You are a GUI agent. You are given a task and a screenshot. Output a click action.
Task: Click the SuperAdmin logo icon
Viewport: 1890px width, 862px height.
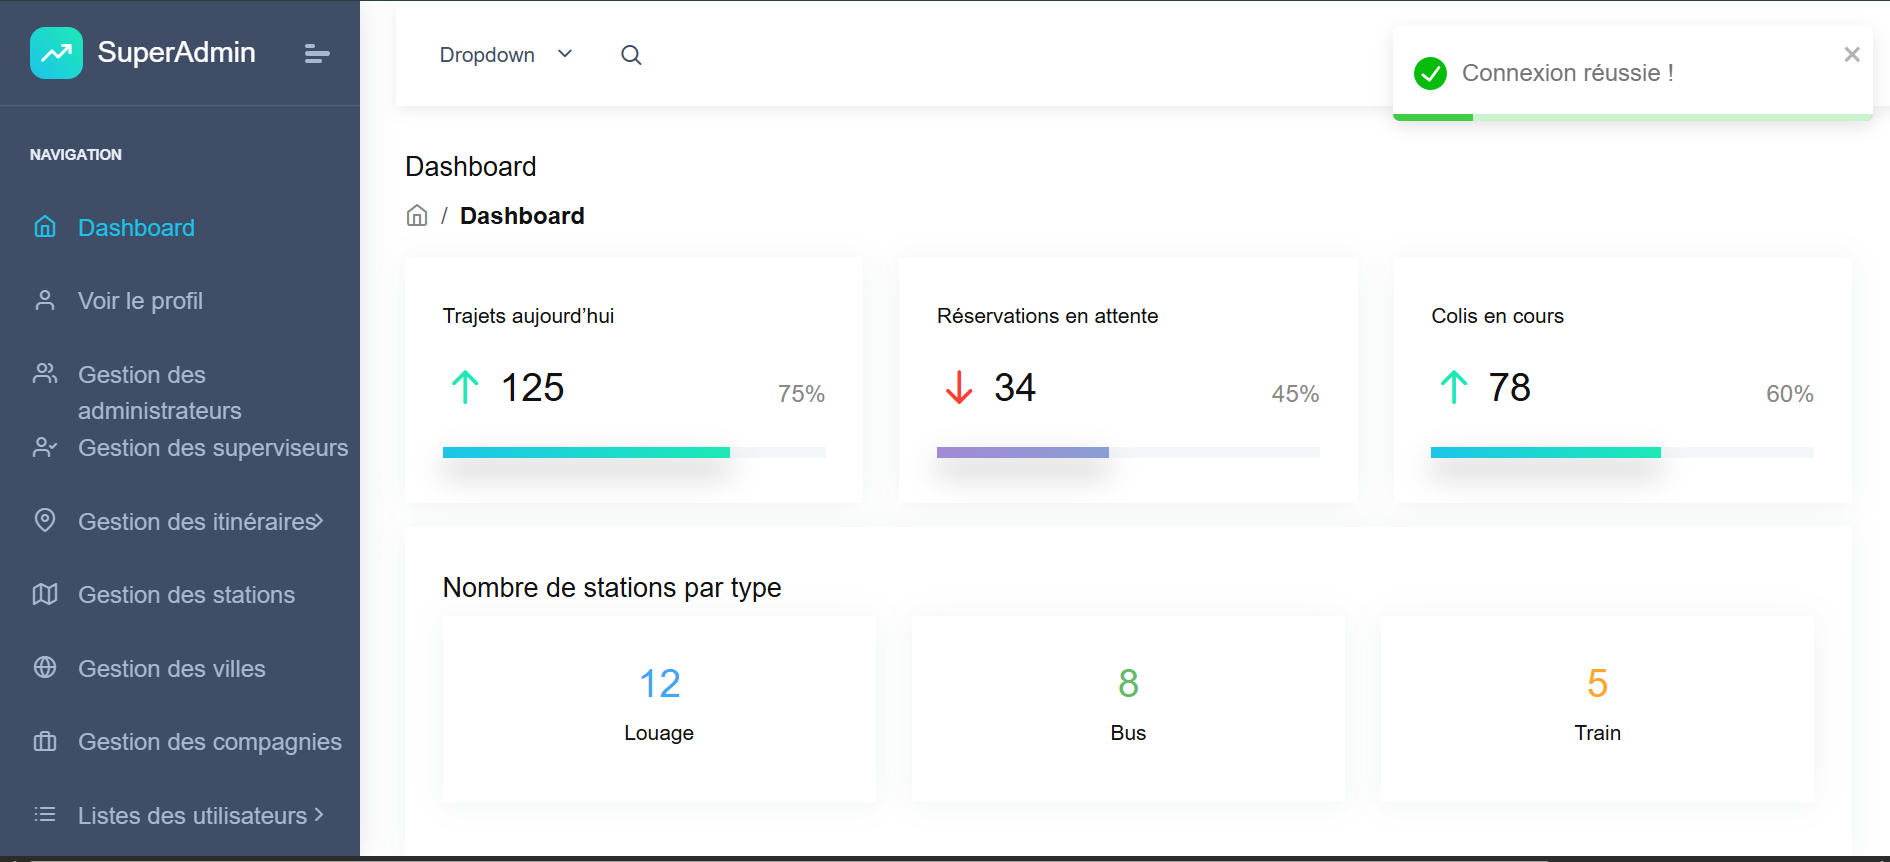click(56, 53)
